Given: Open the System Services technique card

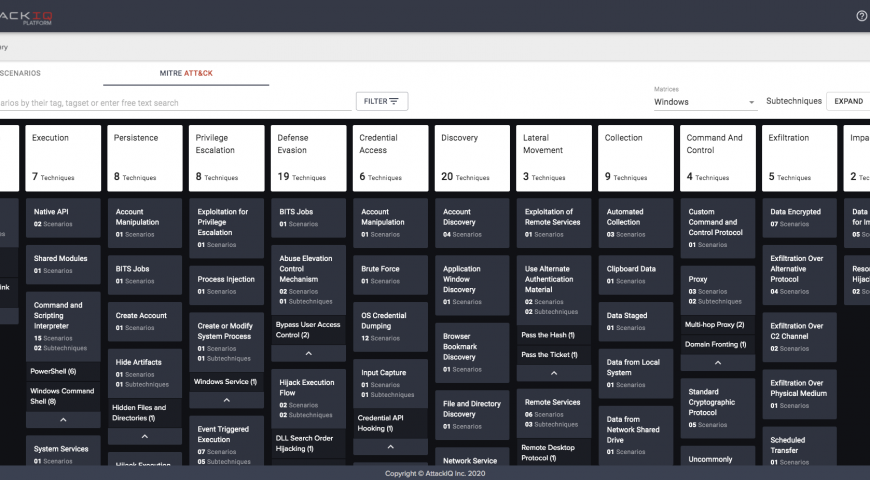Looking at the screenshot, I should tap(63, 451).
